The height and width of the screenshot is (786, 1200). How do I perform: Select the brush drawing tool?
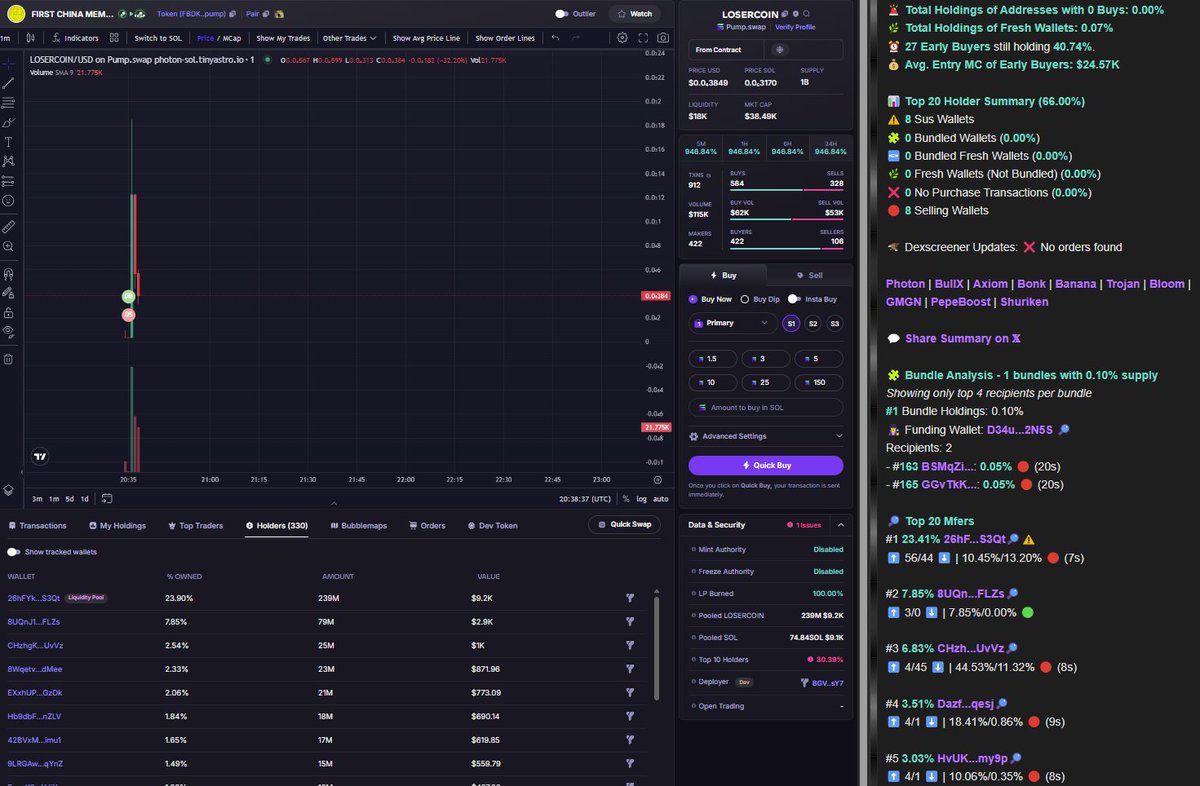point(8,122)
